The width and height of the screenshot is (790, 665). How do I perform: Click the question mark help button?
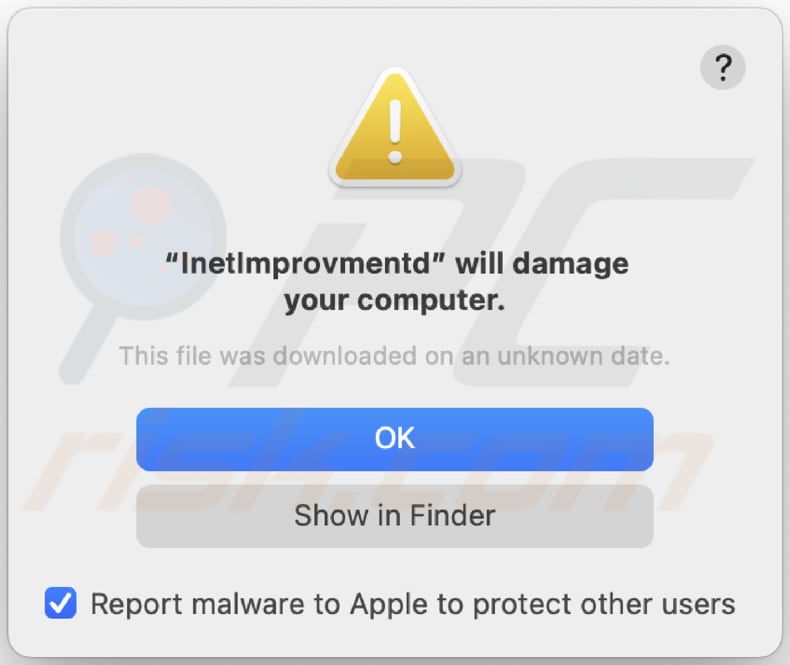click(722, 68)
